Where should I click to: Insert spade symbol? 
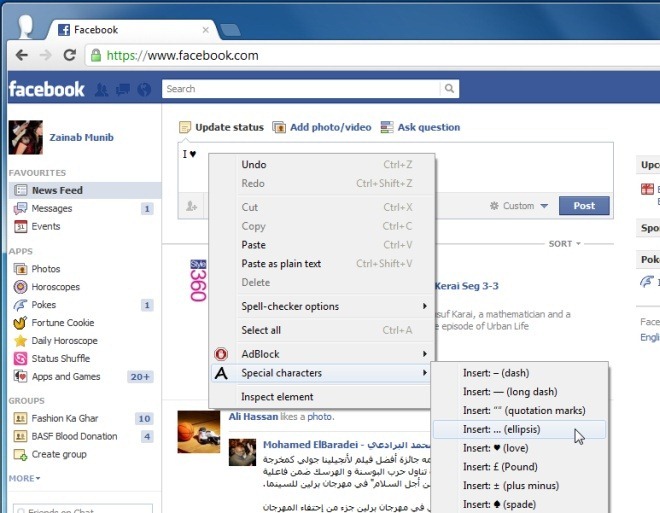tap(519, 504)
